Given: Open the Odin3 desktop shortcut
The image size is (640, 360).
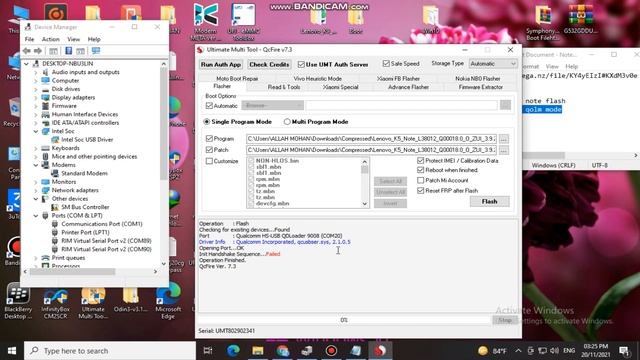Looking at the screenshot, I should 131,299.
